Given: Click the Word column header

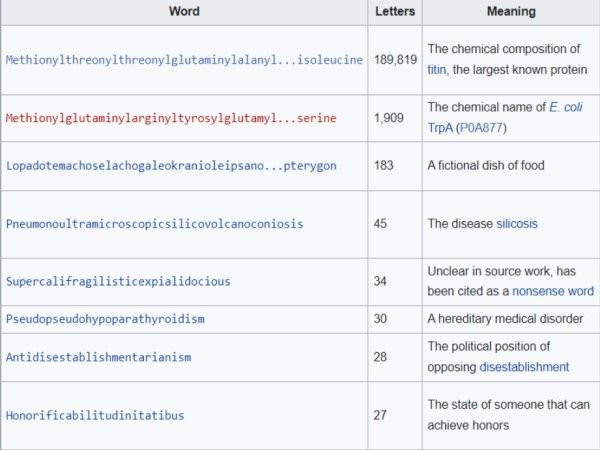Looking at the screenshot, I should (184, 12).
